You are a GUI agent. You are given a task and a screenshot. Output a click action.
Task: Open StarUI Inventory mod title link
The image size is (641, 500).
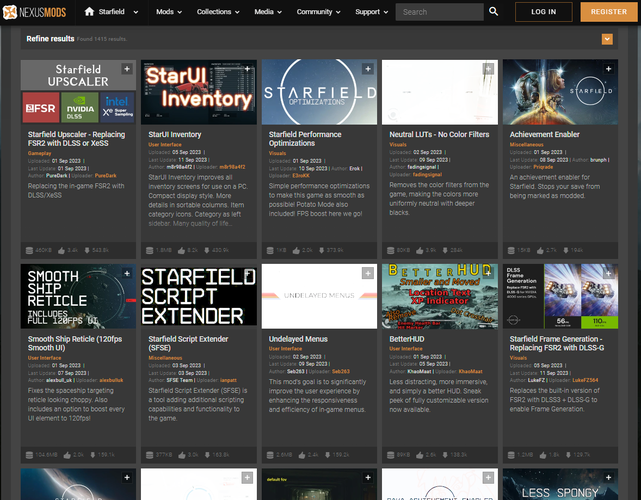175,135
